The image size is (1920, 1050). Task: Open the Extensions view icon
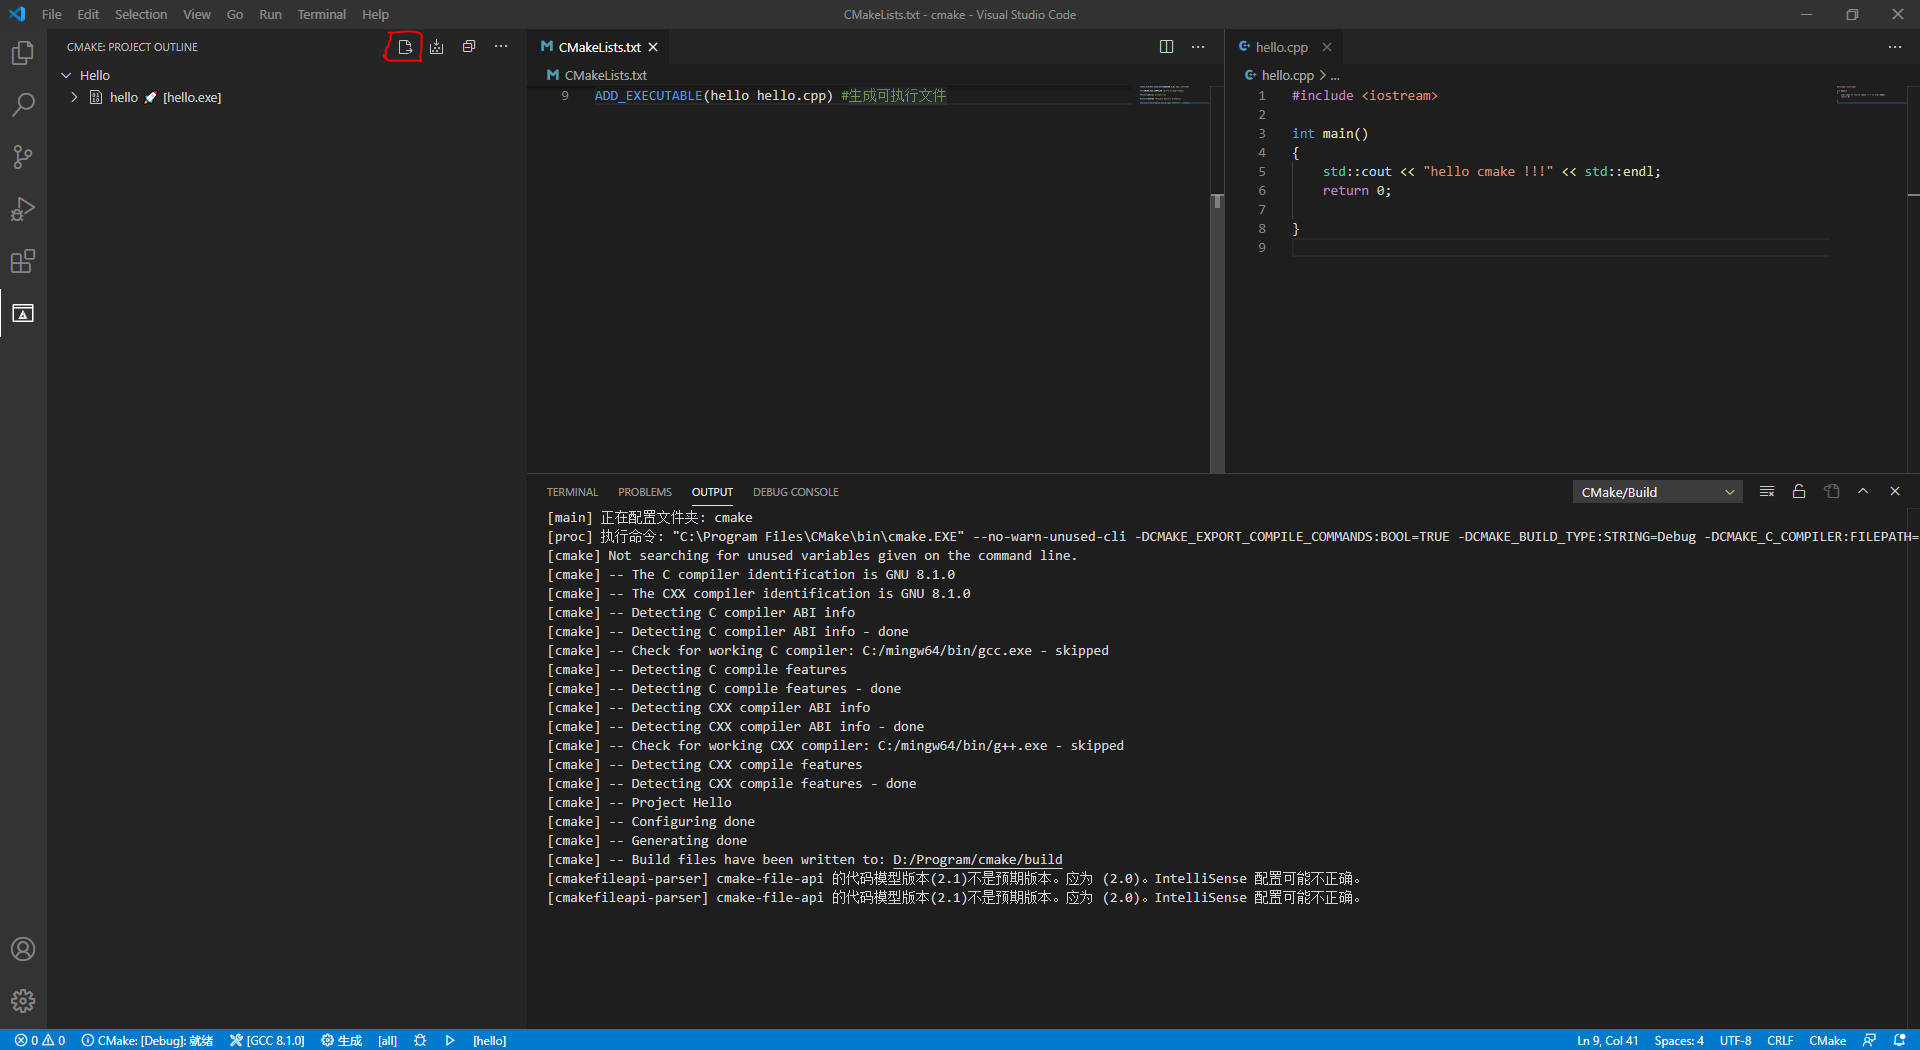pos(22,261)
